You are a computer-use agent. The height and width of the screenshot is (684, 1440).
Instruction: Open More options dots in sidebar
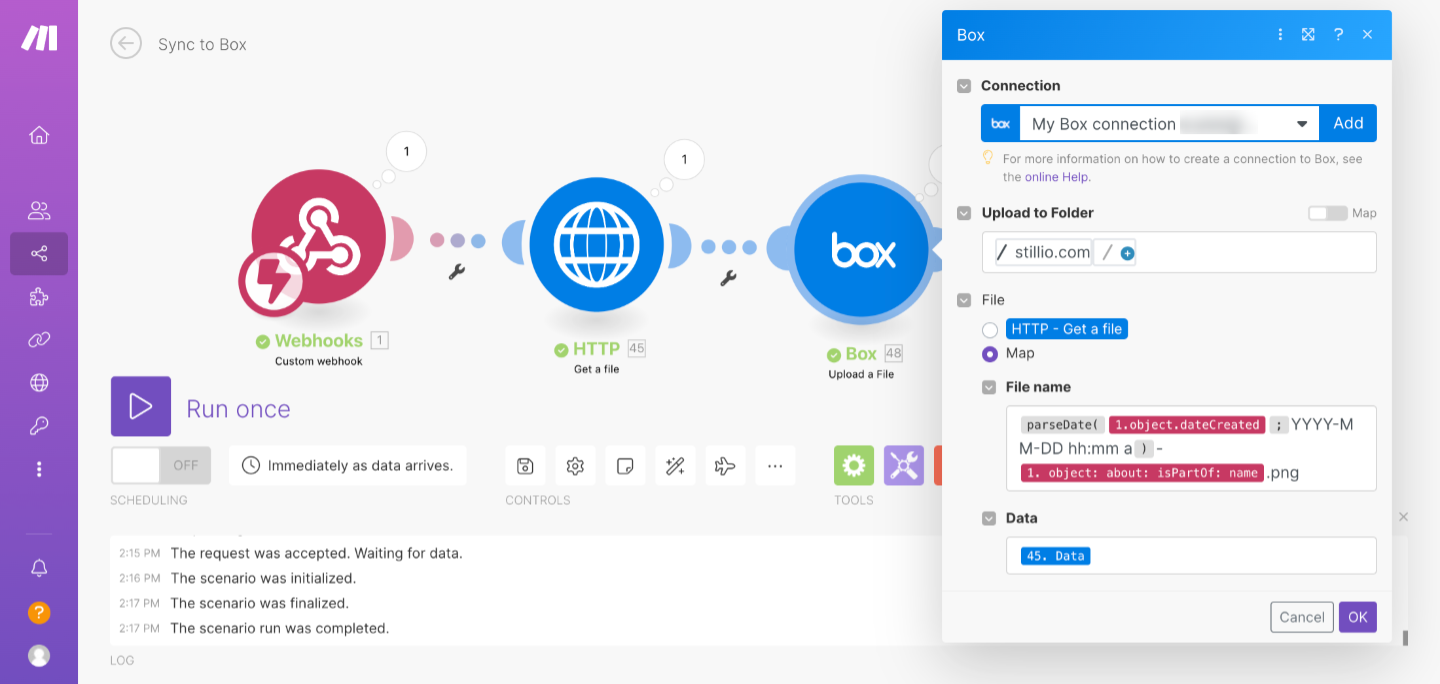[x=39, y=469]
